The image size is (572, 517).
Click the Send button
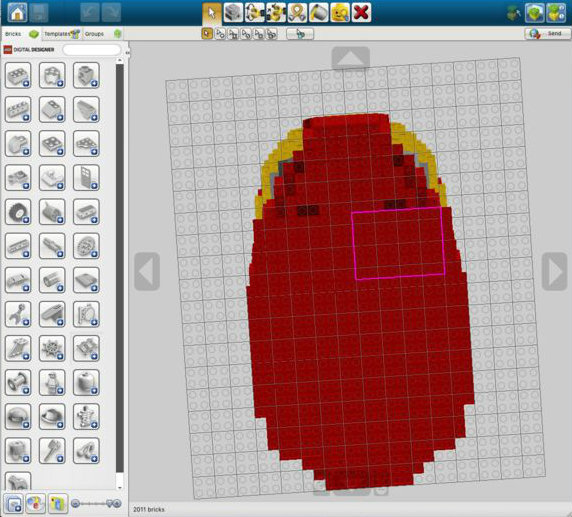[x=548, y=34]
